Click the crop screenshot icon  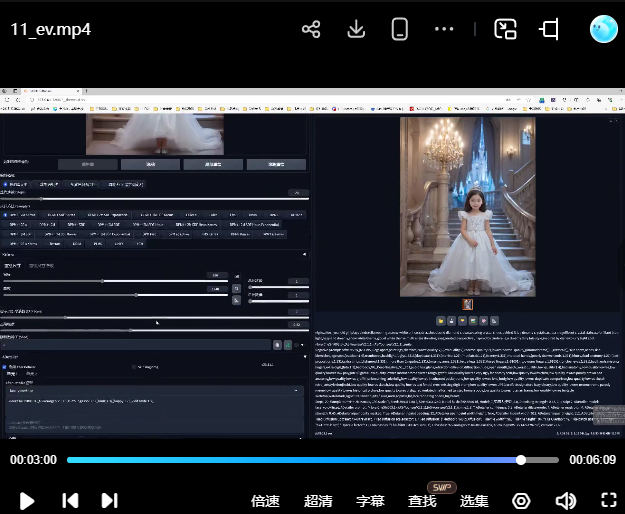[549, 29]
